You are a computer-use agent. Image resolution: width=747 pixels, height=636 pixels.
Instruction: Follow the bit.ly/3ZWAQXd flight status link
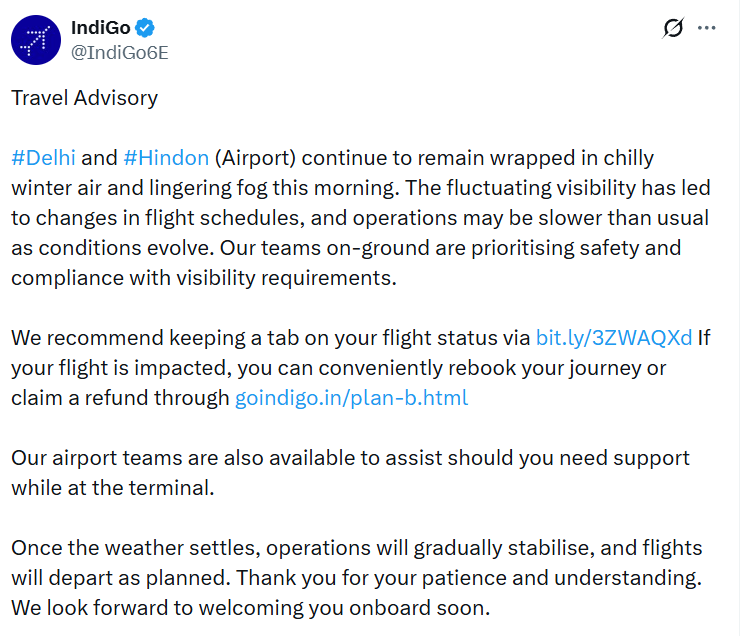tap(614, 338)
